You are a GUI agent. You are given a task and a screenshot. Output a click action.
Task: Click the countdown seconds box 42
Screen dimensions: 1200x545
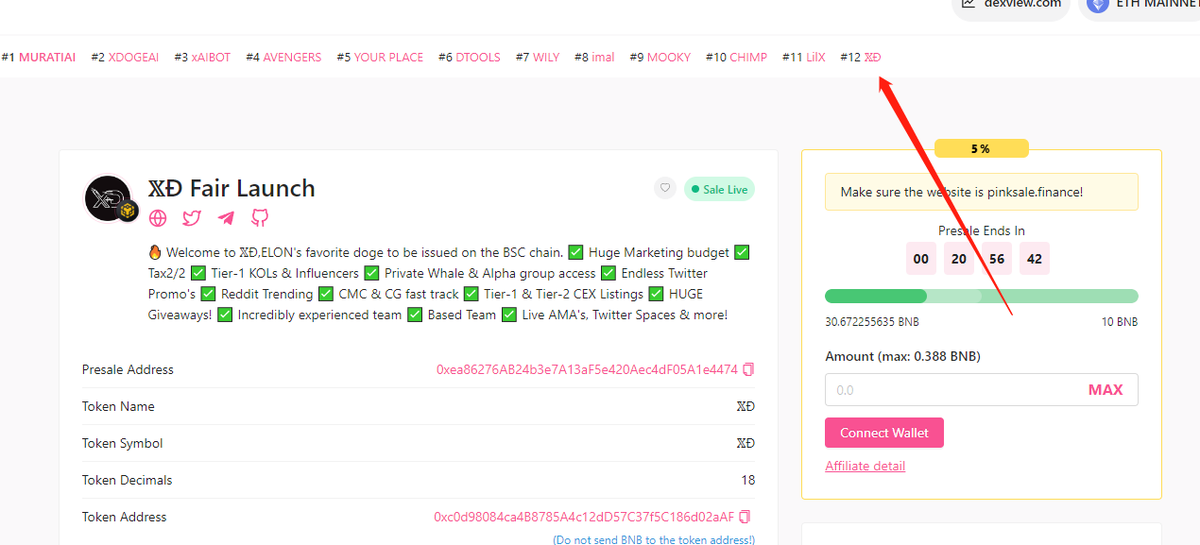click(1035, 259)
